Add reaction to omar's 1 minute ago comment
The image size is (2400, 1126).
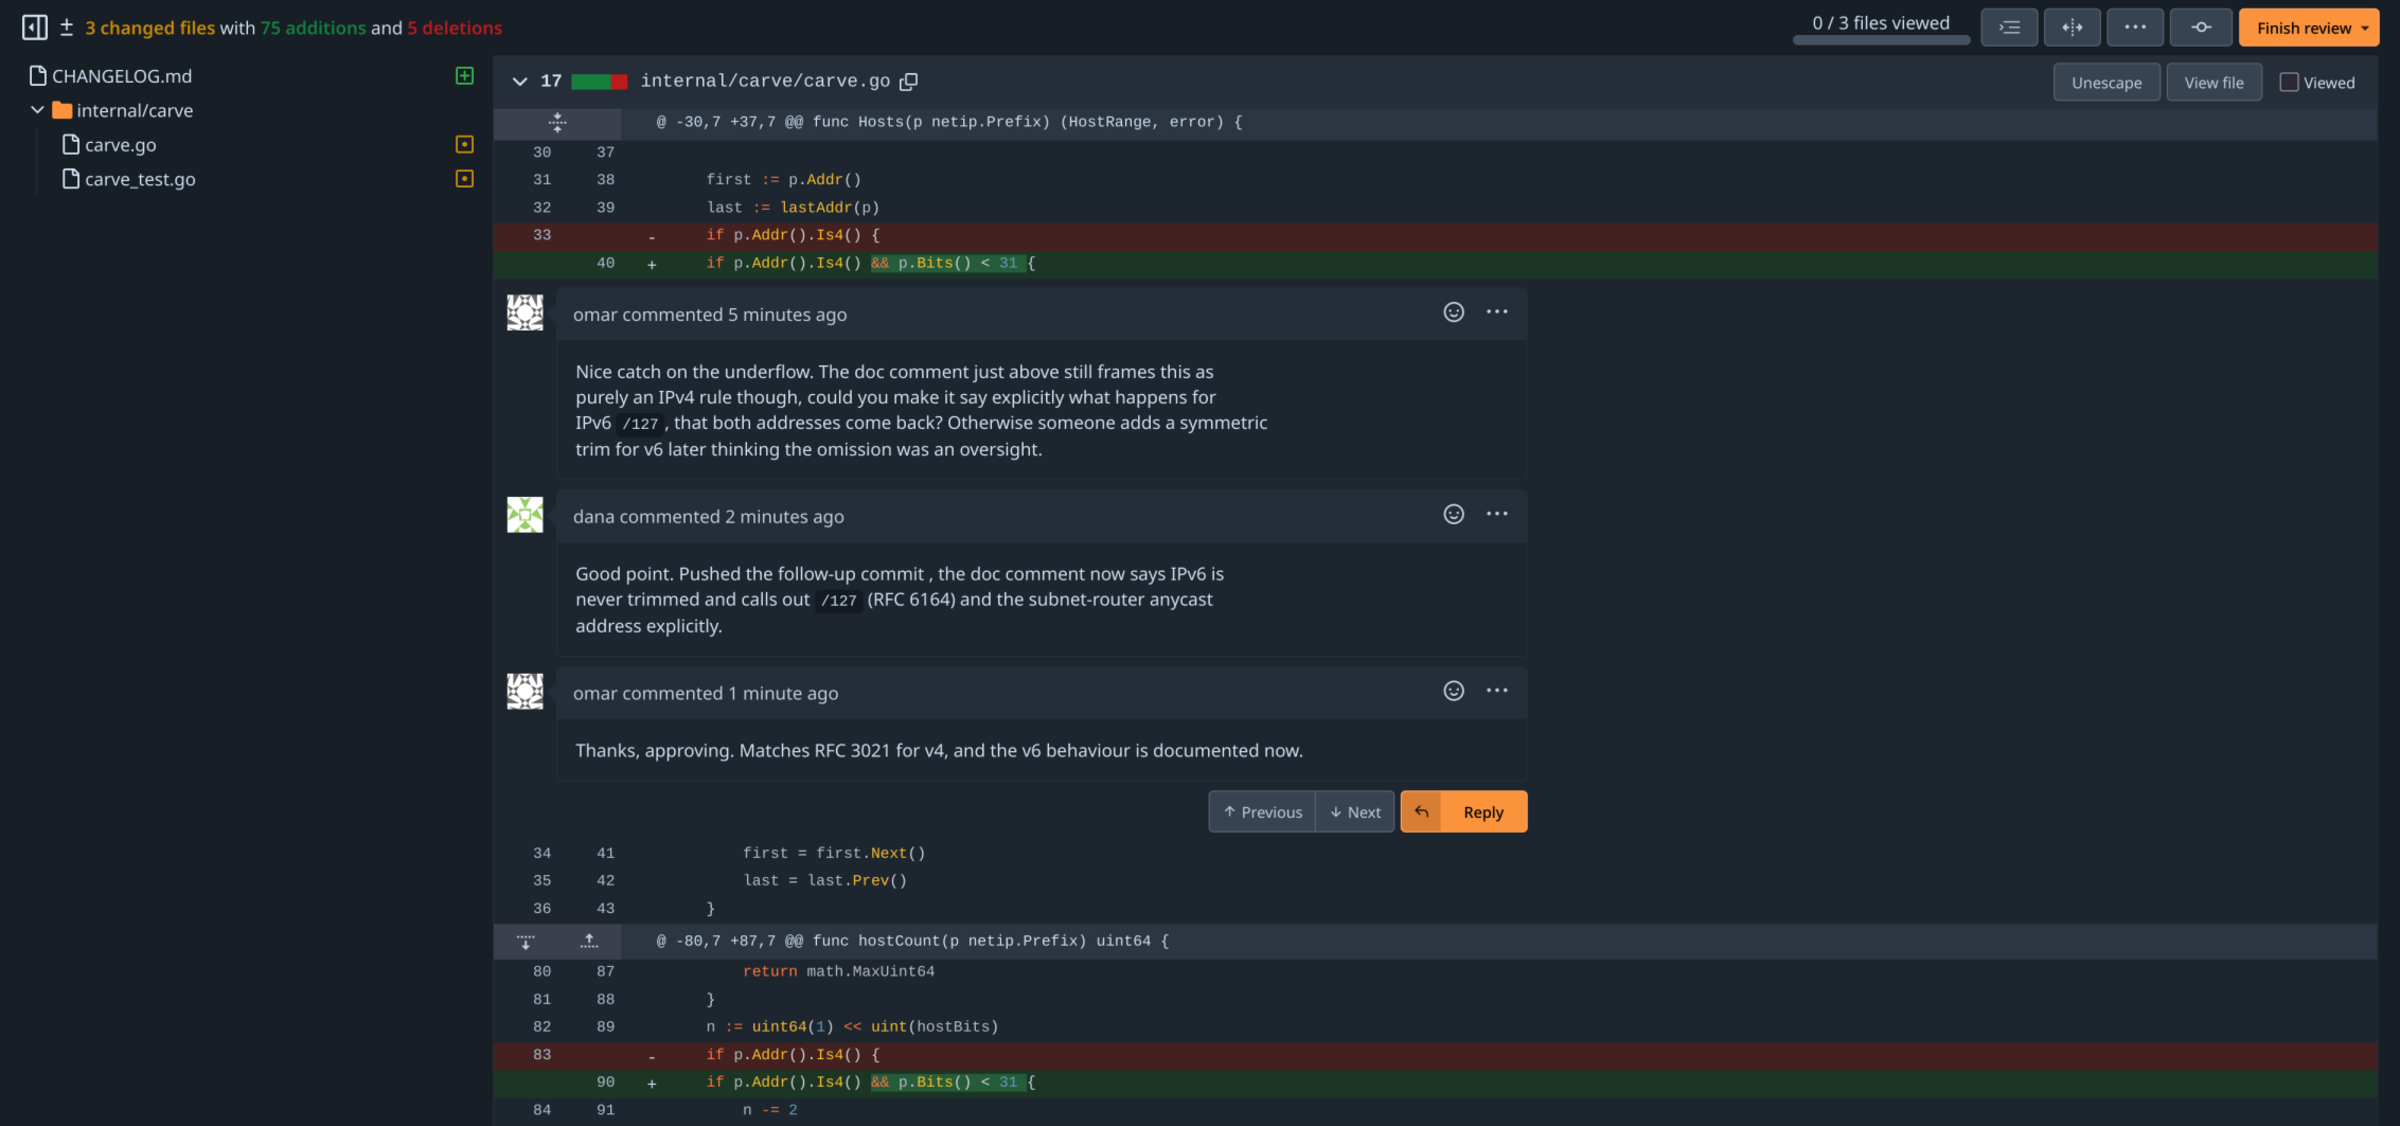click(x=1453, y=691)
